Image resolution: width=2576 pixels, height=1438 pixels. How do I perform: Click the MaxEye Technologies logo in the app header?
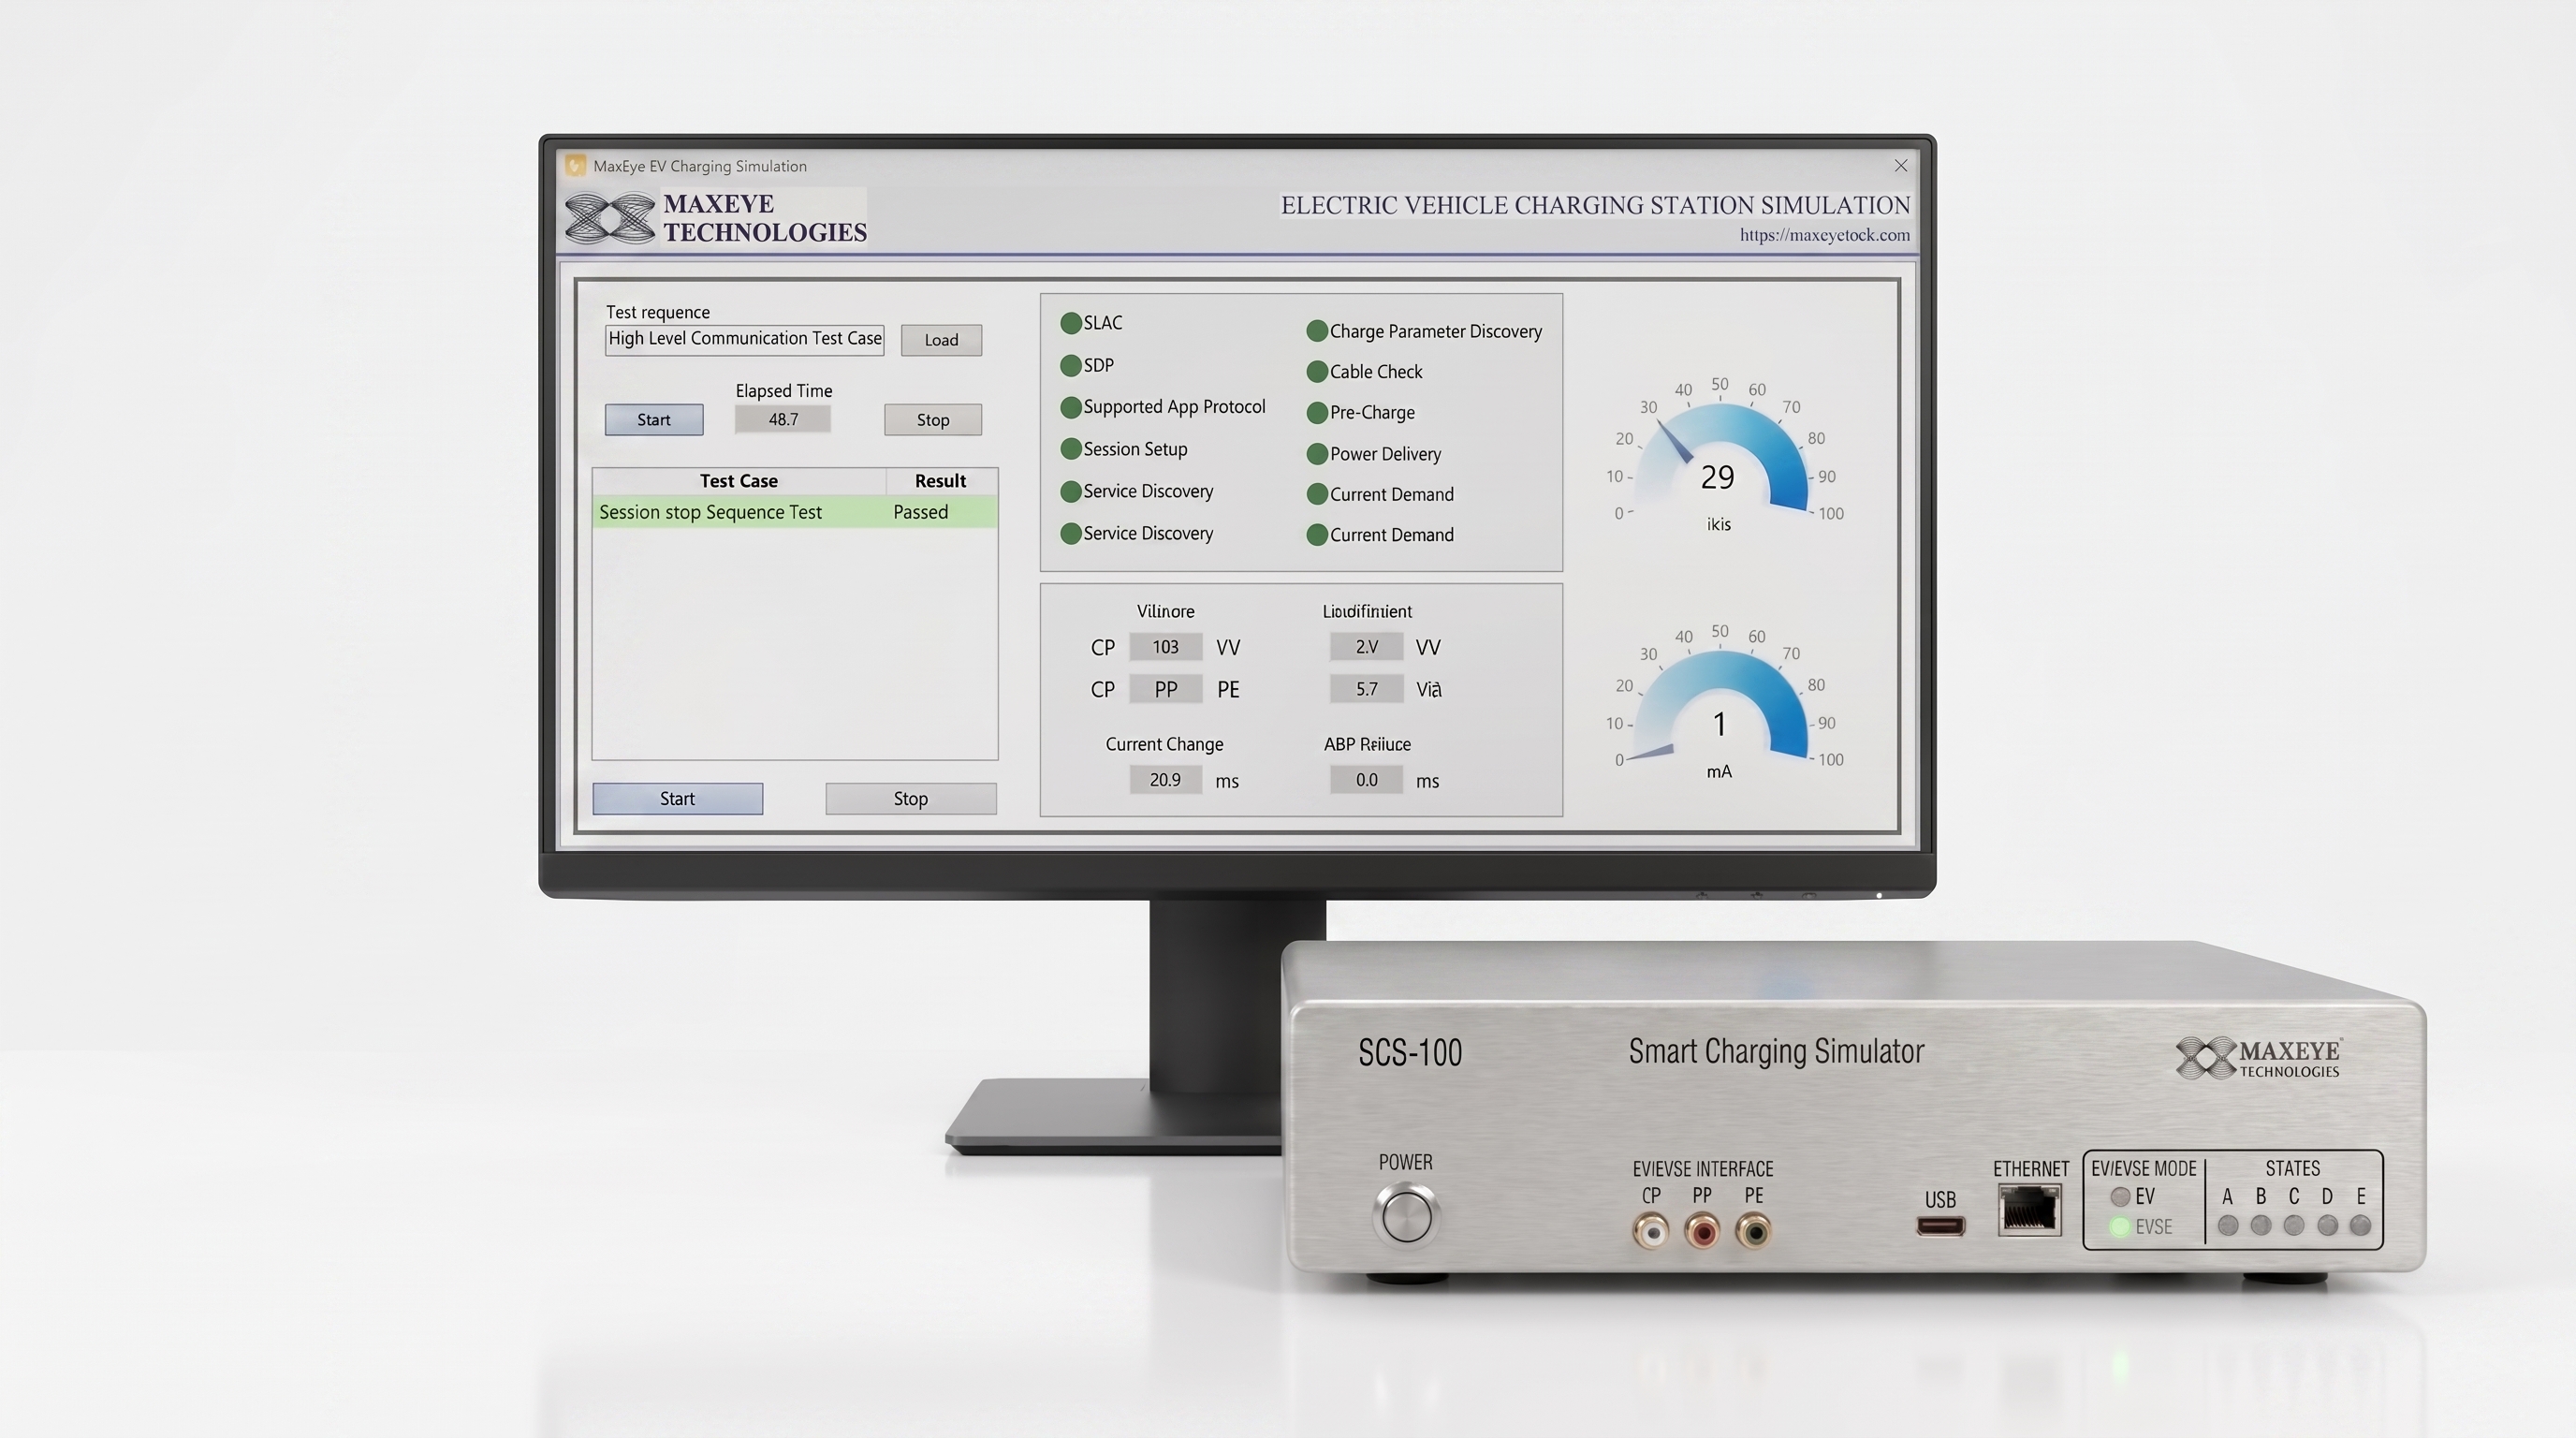(x=716, y=218)
